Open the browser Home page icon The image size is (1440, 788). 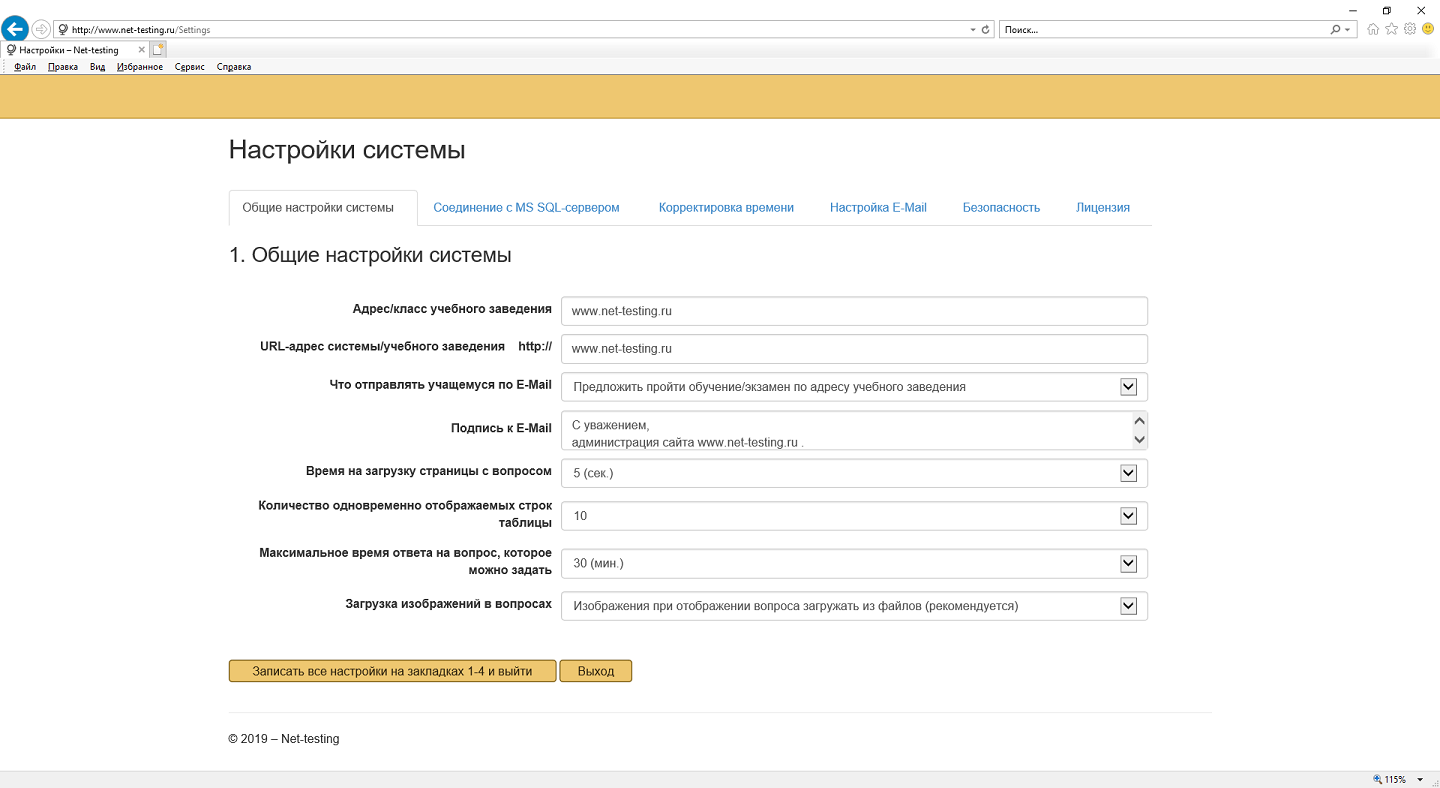[x=1373, y=29]
